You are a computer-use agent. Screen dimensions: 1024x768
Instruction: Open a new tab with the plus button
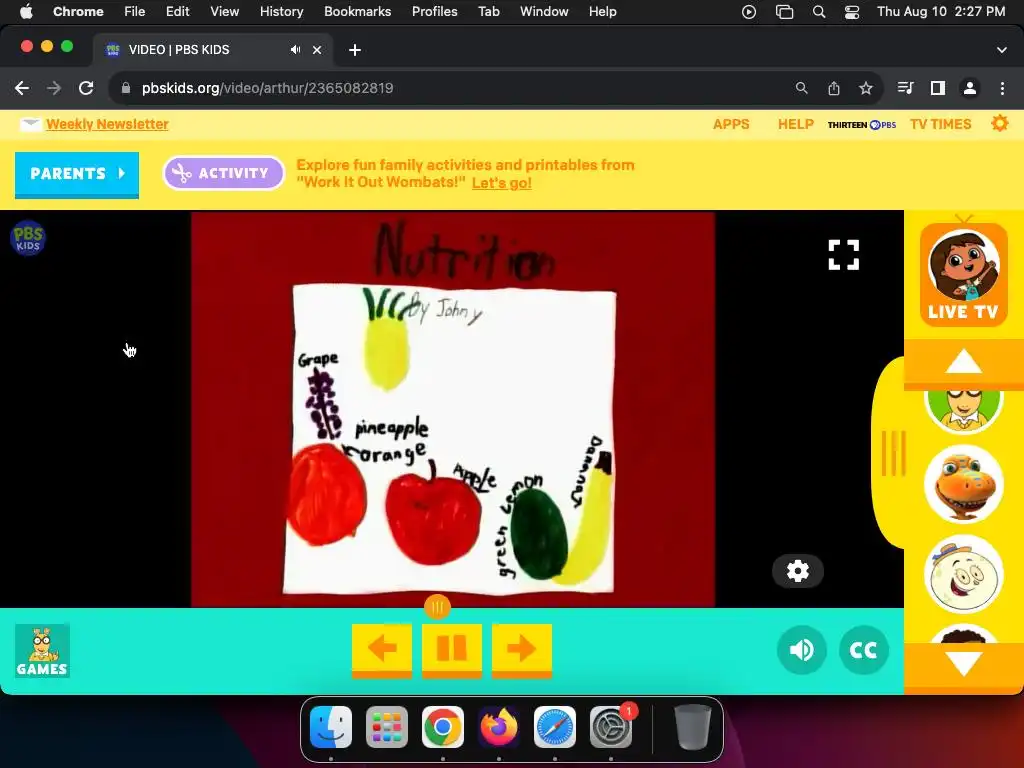pyautogui.click(x=355, y=50)
